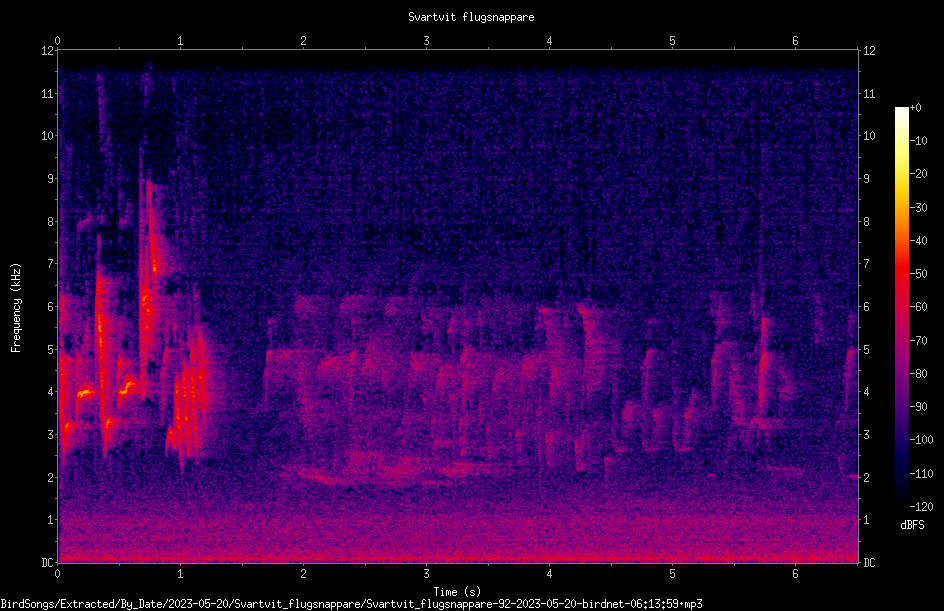The width and height of the screenshot is (944, 611).
Task: Click the 3 second mark on the bottom time axis
Action: coord(426,574)
